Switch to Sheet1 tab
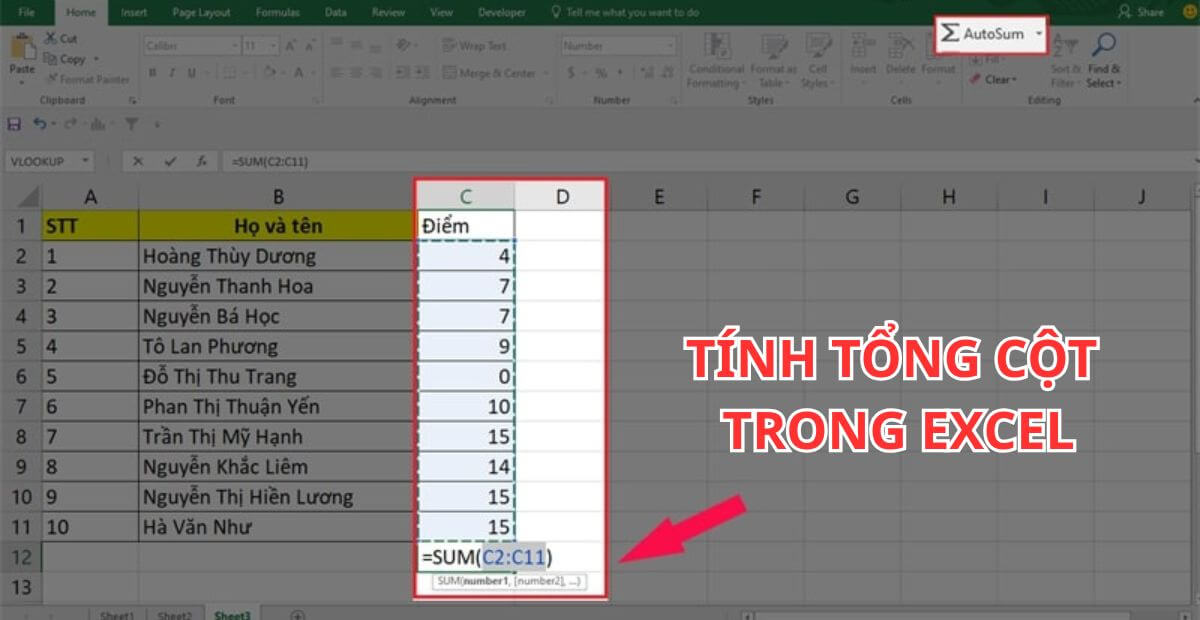 [x=117, y=614]
